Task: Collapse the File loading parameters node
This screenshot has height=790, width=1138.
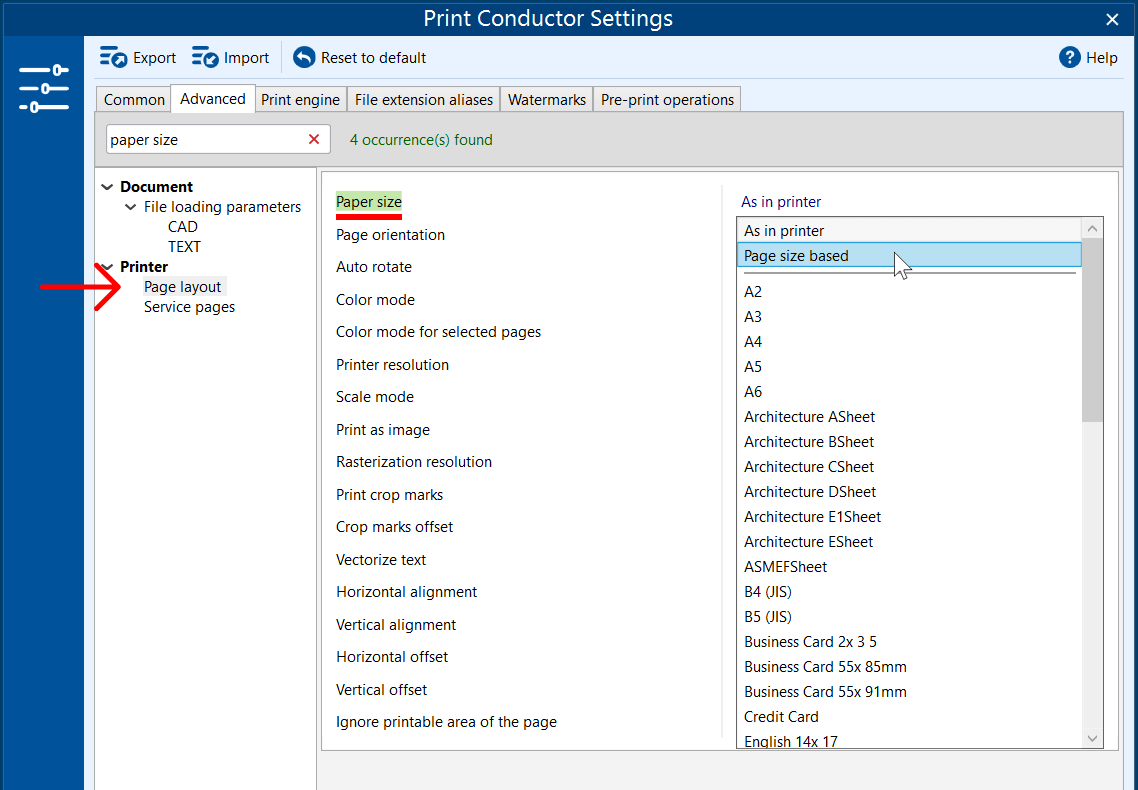Action: tap(131, 207)
